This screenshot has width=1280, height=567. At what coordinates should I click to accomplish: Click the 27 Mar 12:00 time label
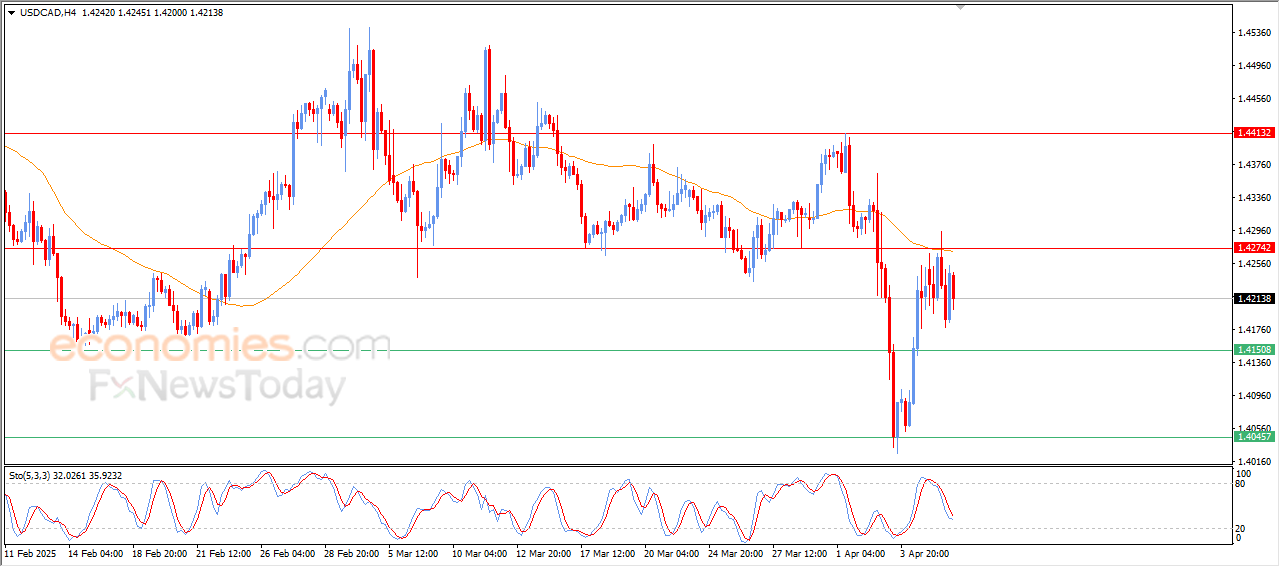pyautogui.click(x=800, y=552)
